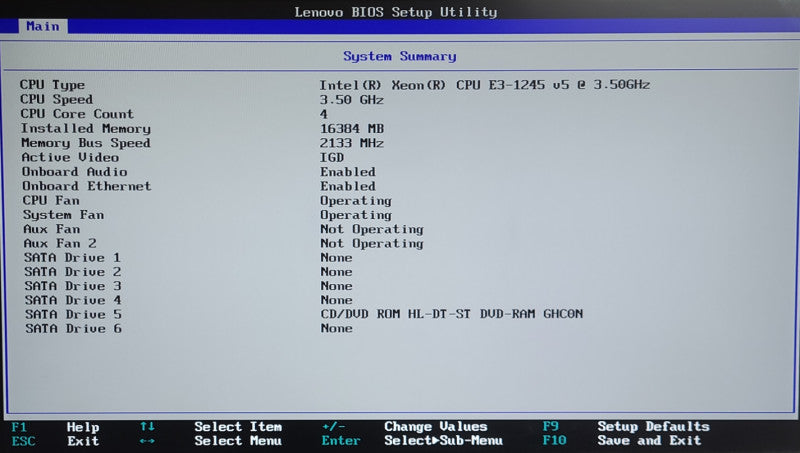The width and height of the screenshot is (800, 453).
Task: Click the +/- key hint
Action: (334, 426)
